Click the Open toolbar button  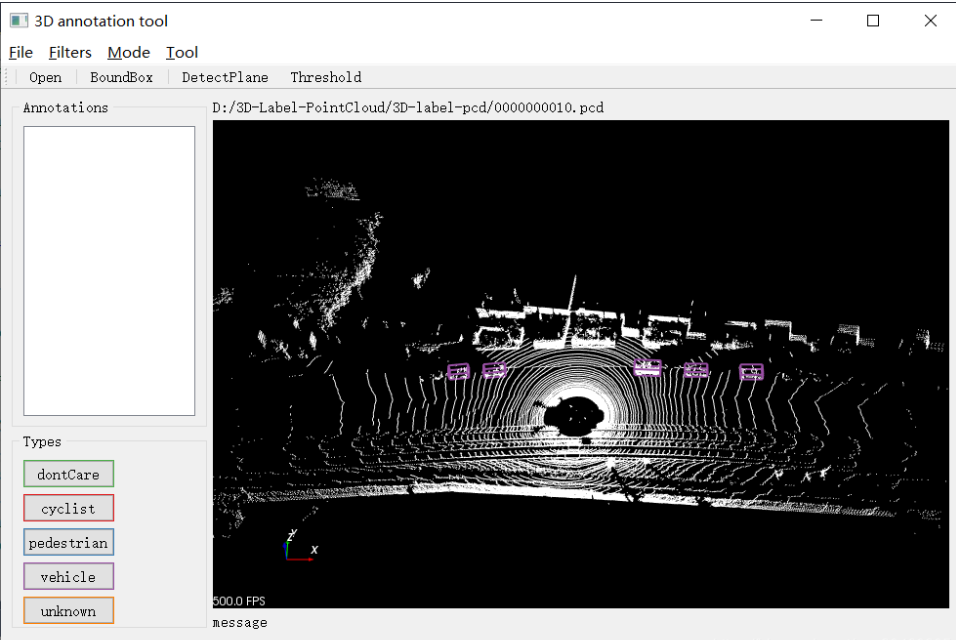pyautogui.click(x=45, y=77)
